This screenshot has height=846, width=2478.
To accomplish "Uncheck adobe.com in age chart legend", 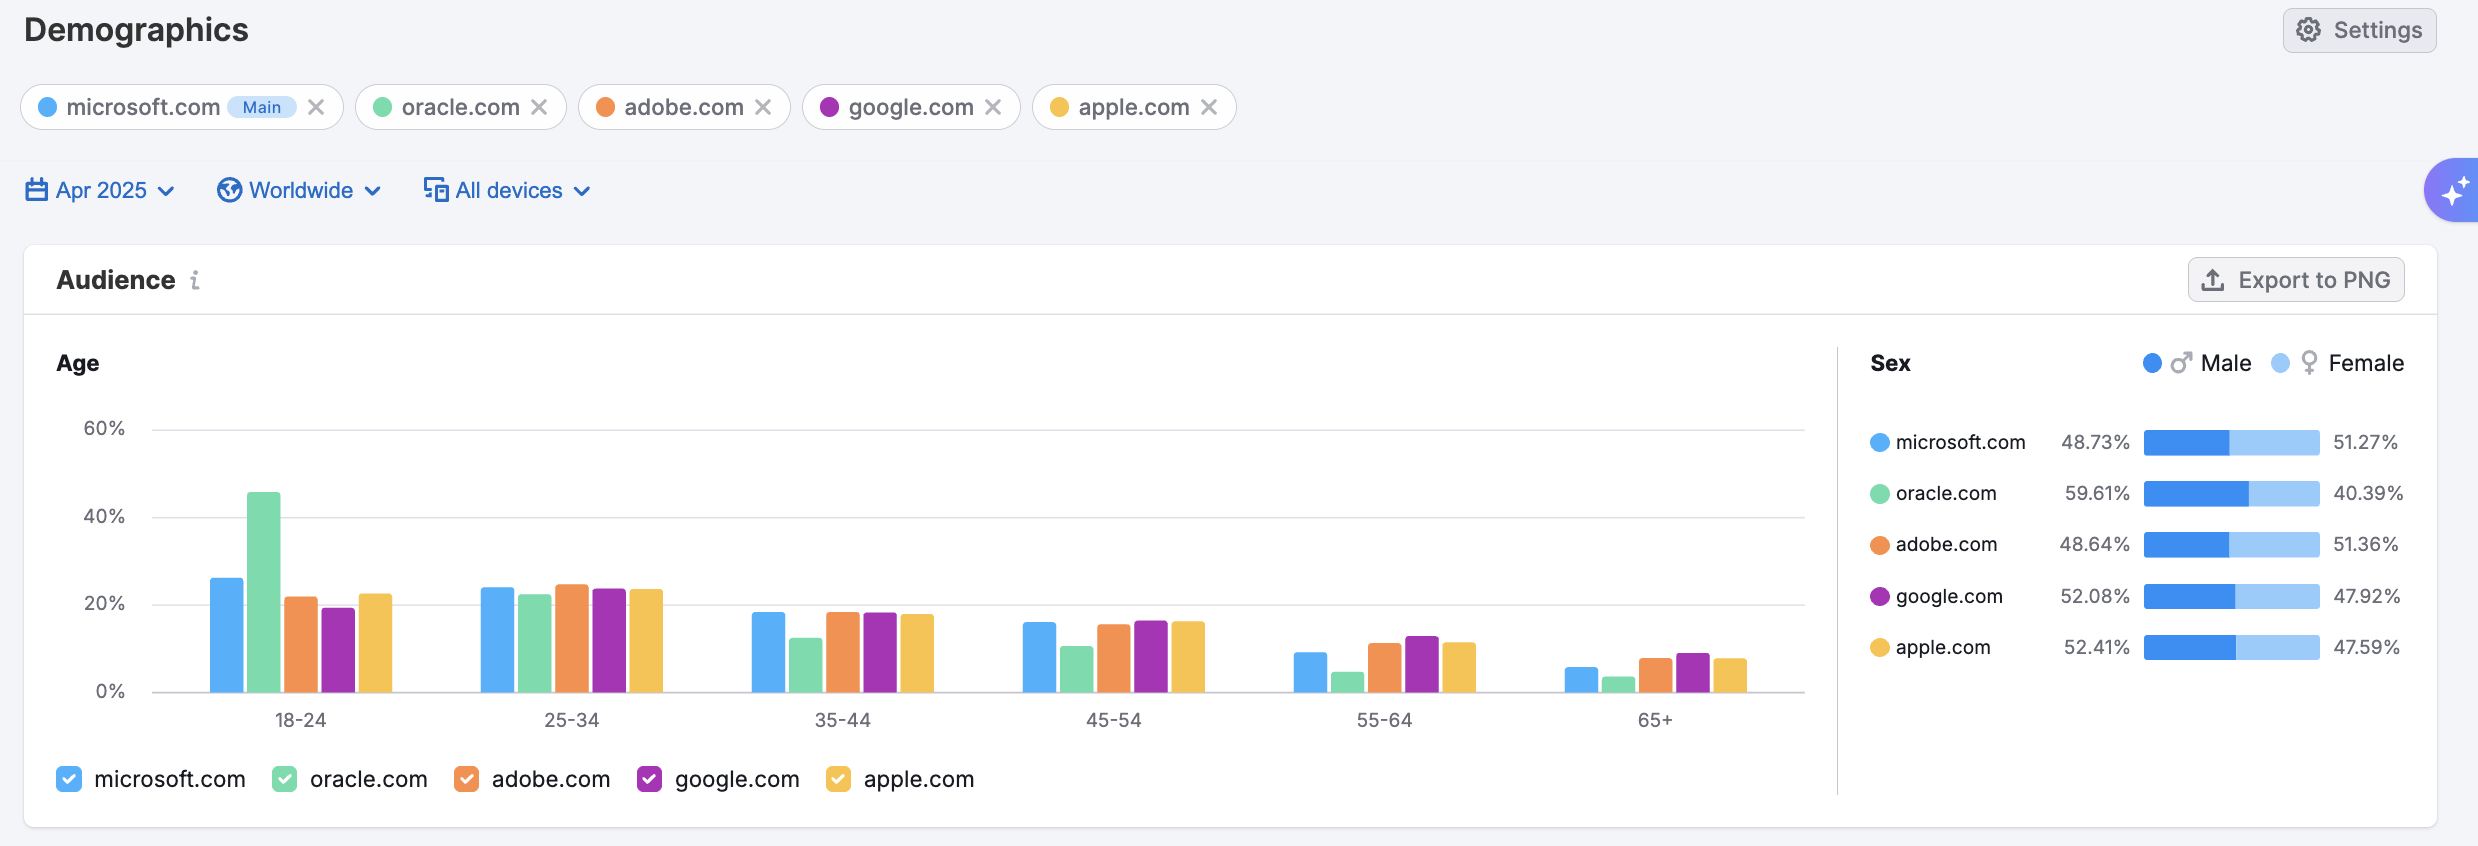I will [466, 779].
